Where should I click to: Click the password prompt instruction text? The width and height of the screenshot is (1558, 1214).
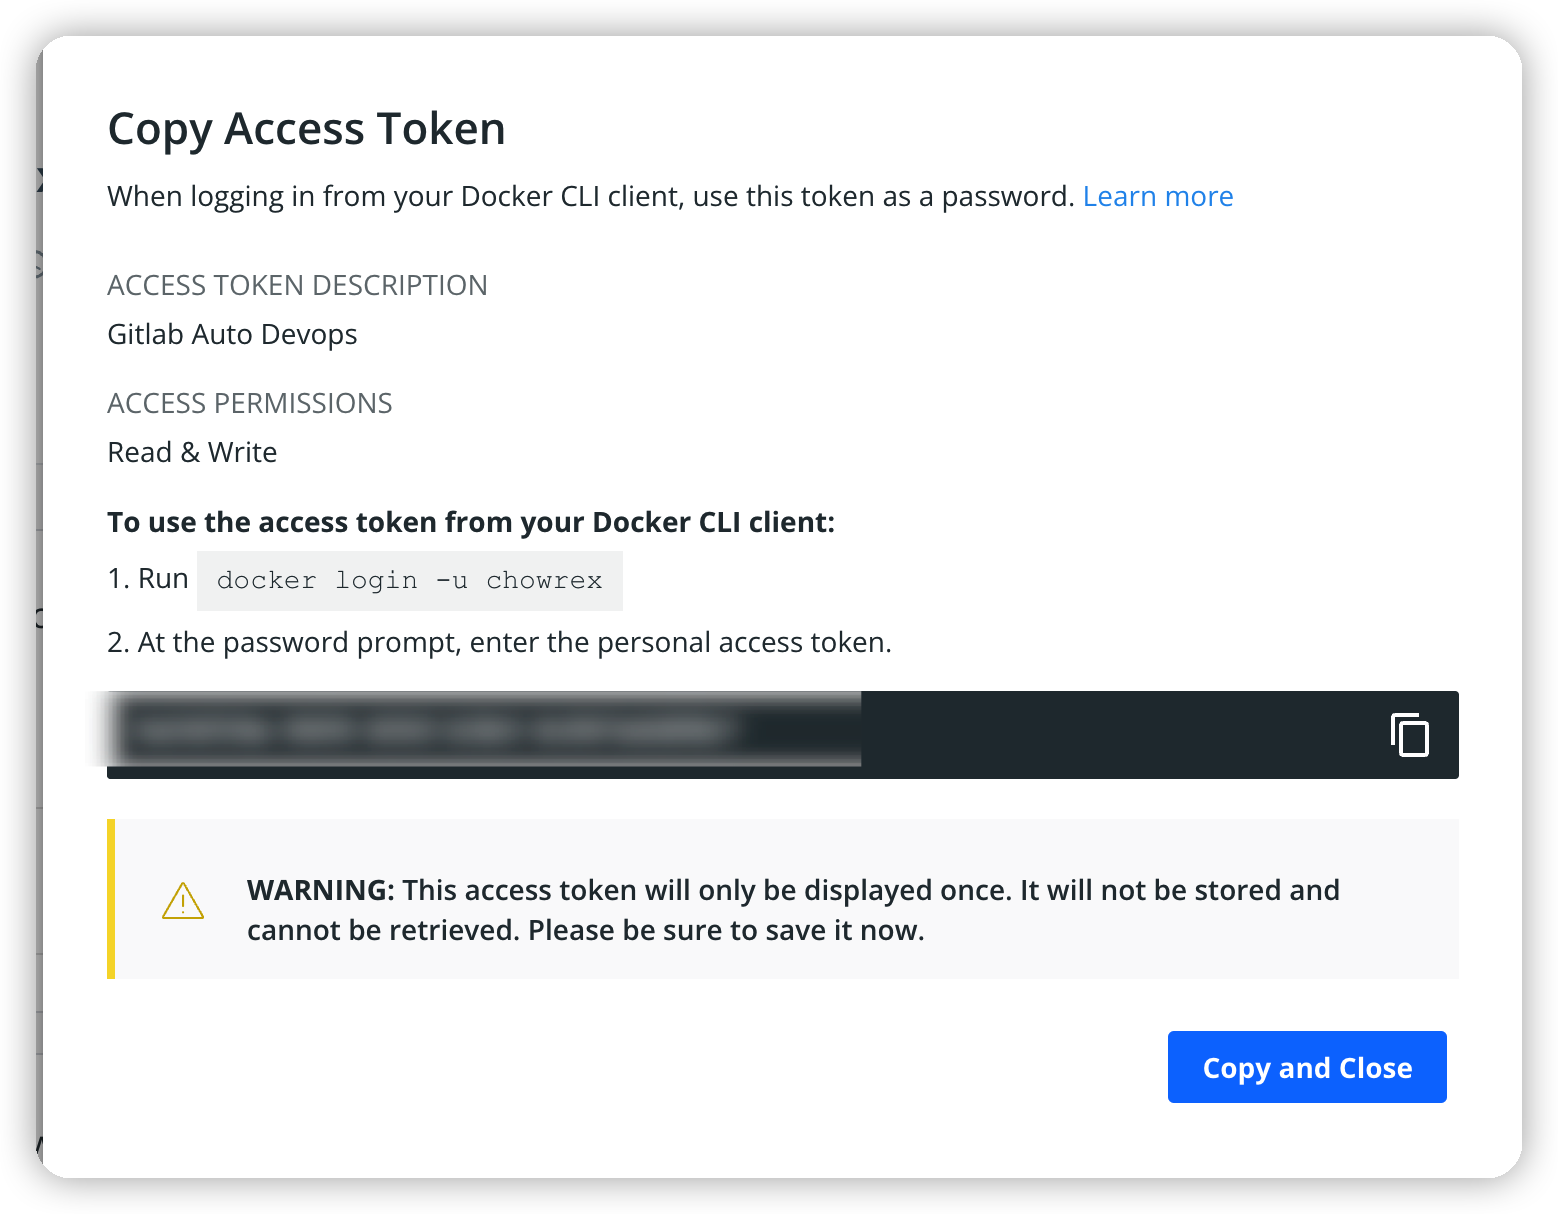point(499,642)
